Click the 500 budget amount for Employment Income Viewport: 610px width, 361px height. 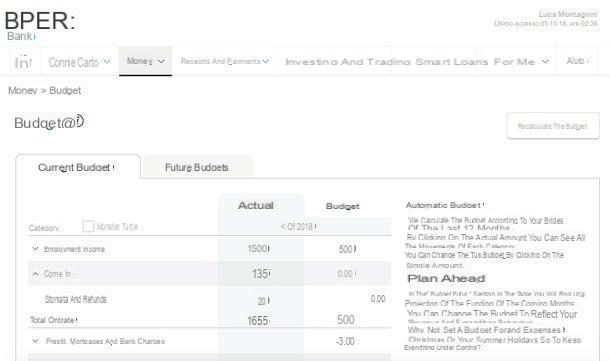tap(346, 249)
